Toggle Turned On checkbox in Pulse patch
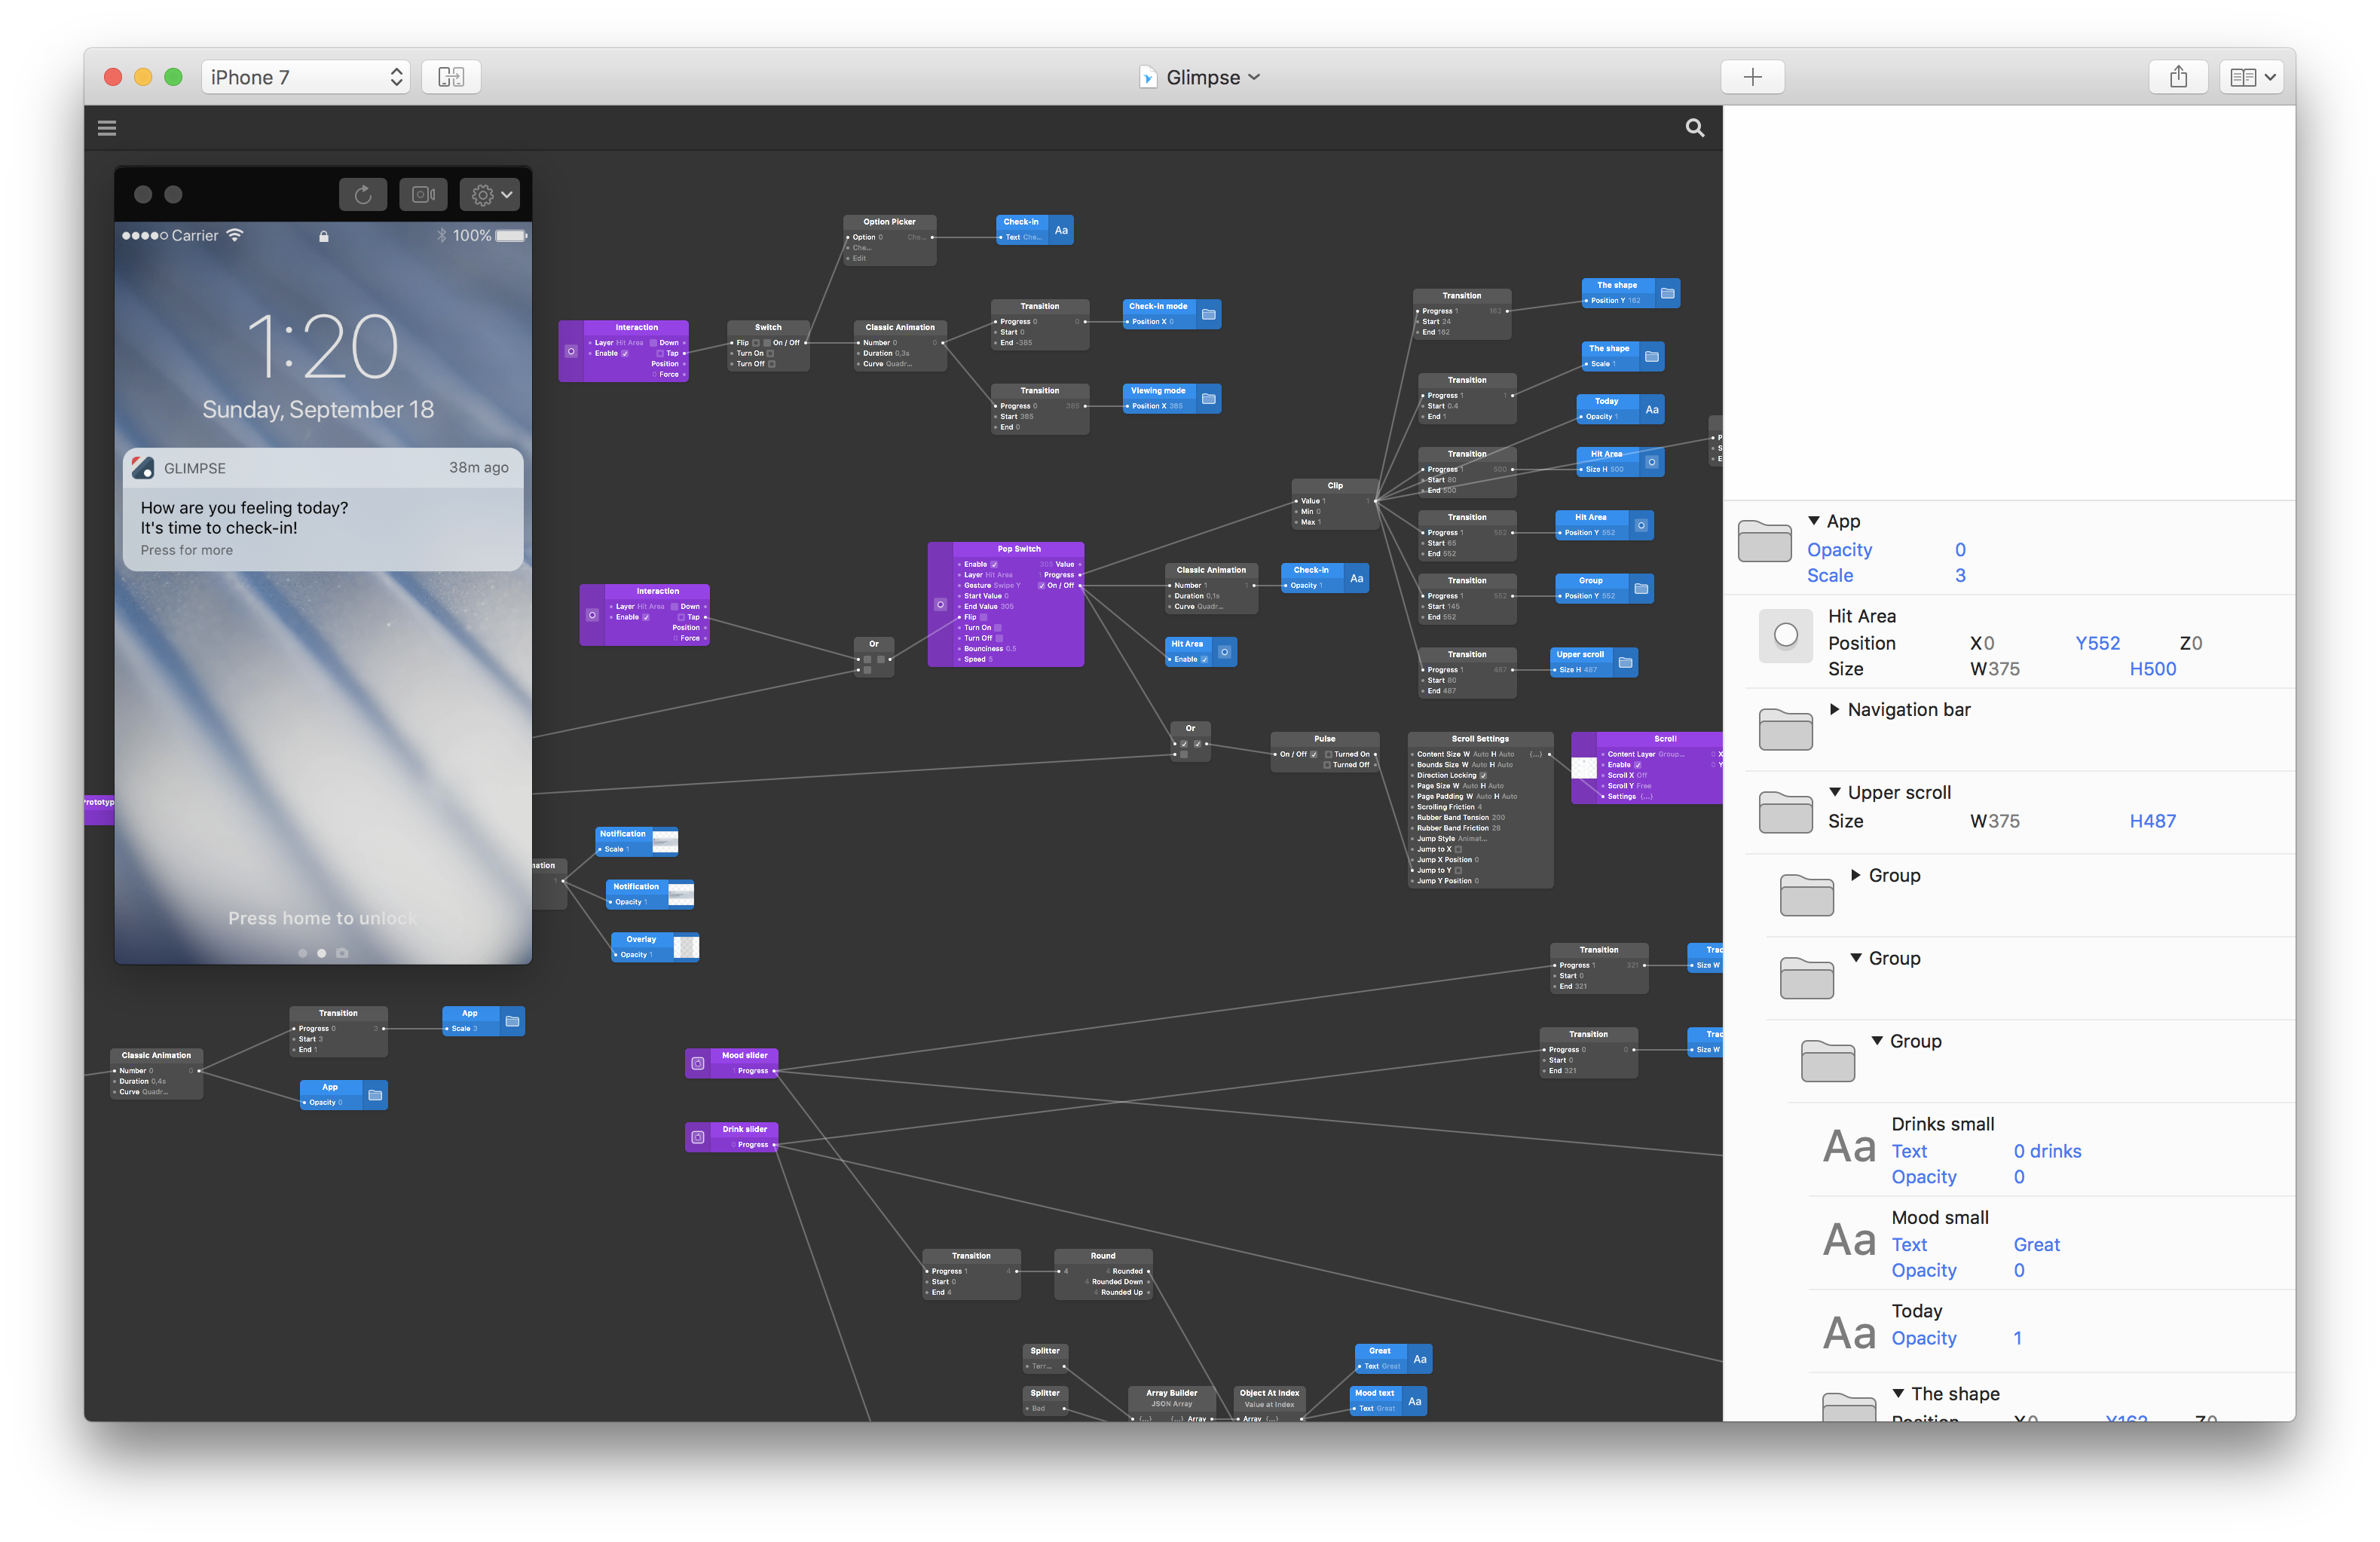This screenshot has width=2380, height=1542. point(1328,754)
